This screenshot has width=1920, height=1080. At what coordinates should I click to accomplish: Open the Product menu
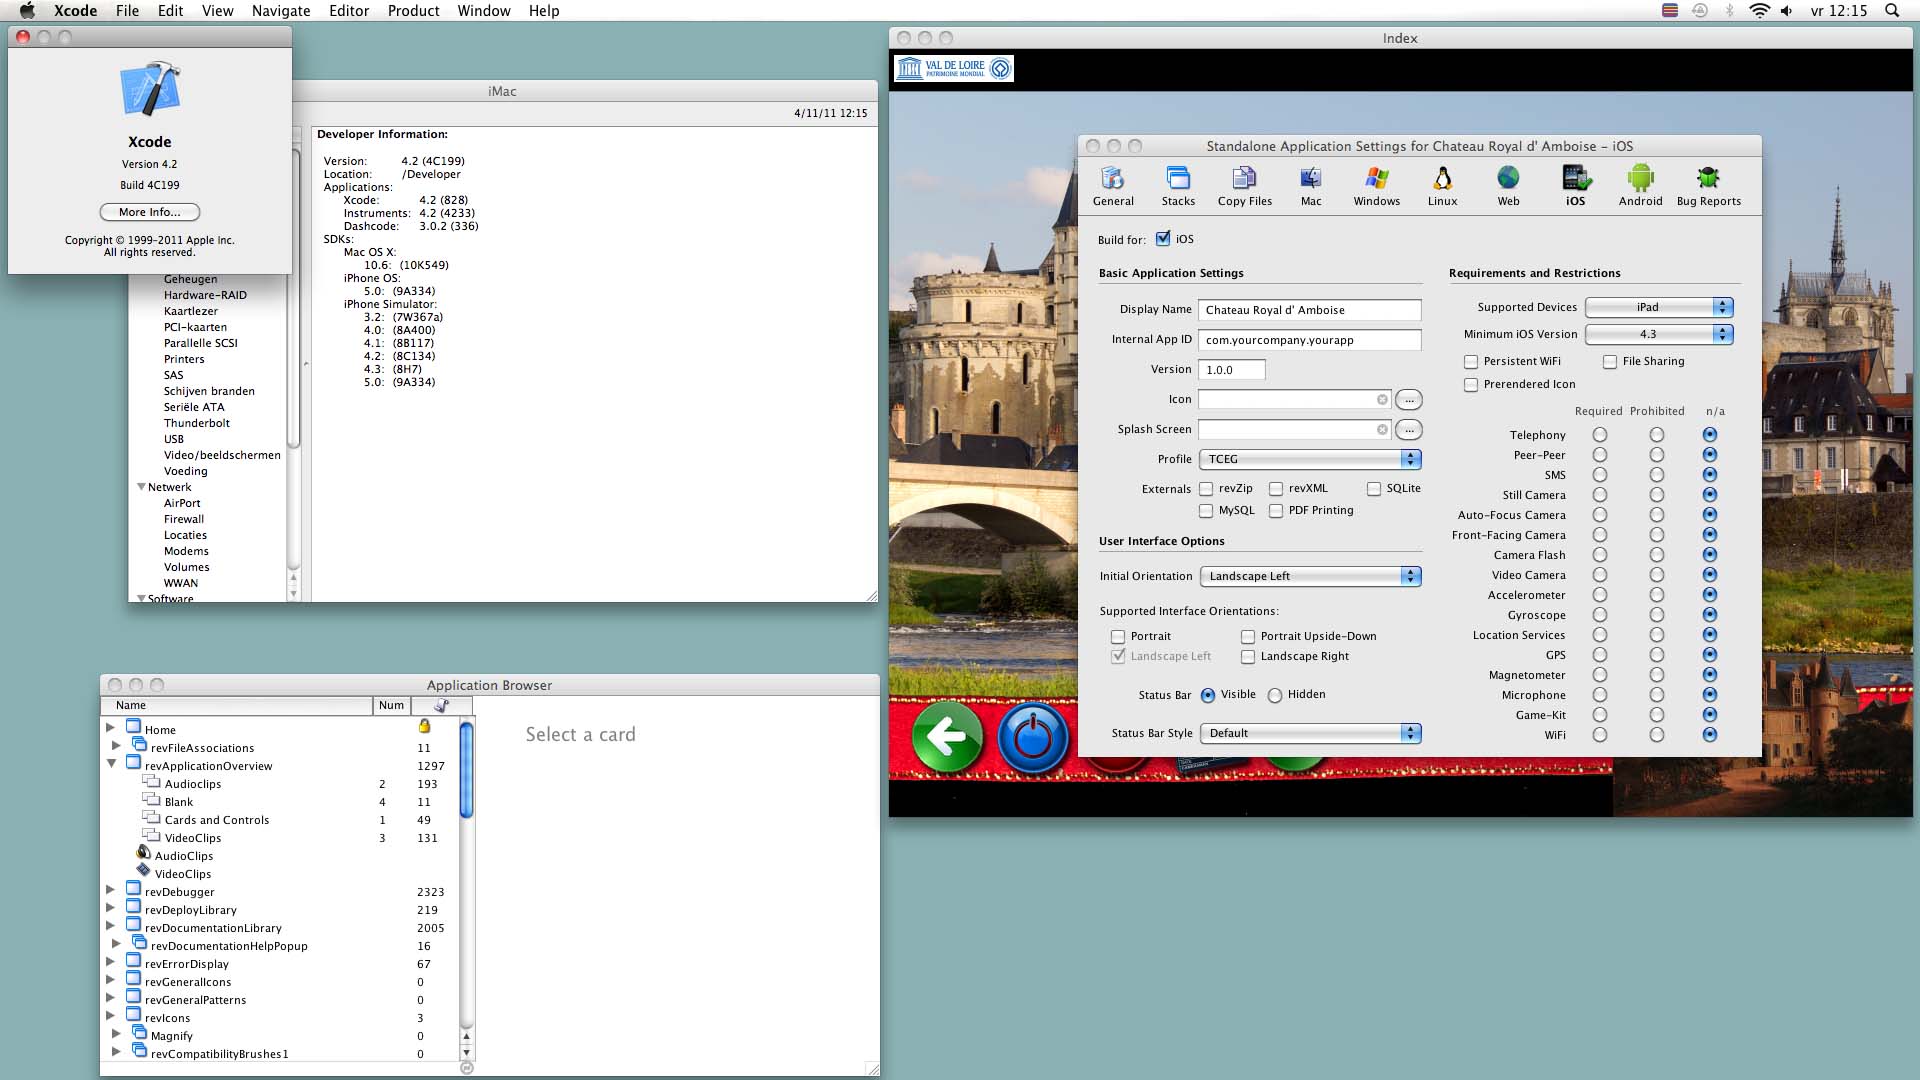413,11
